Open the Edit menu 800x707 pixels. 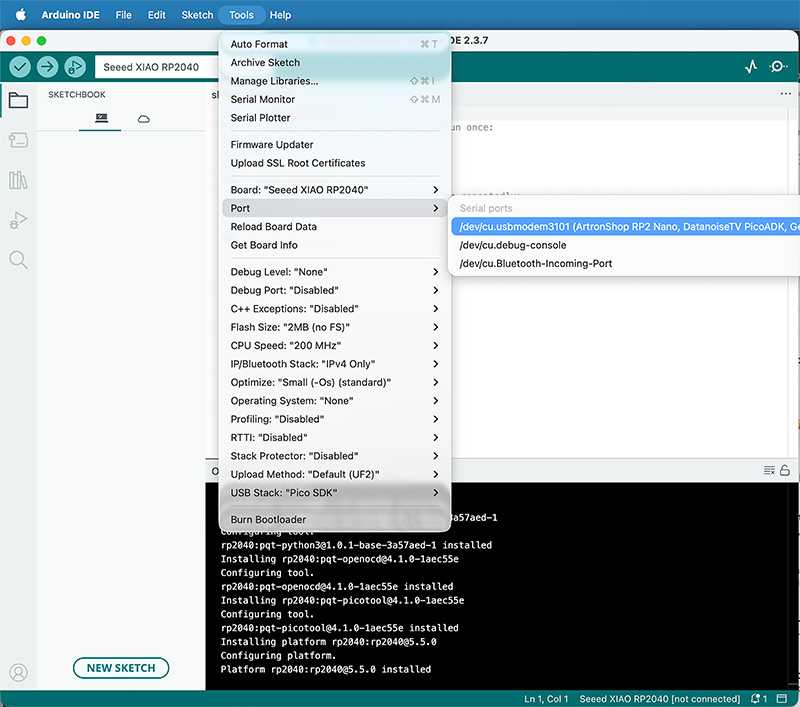[157, 15]
